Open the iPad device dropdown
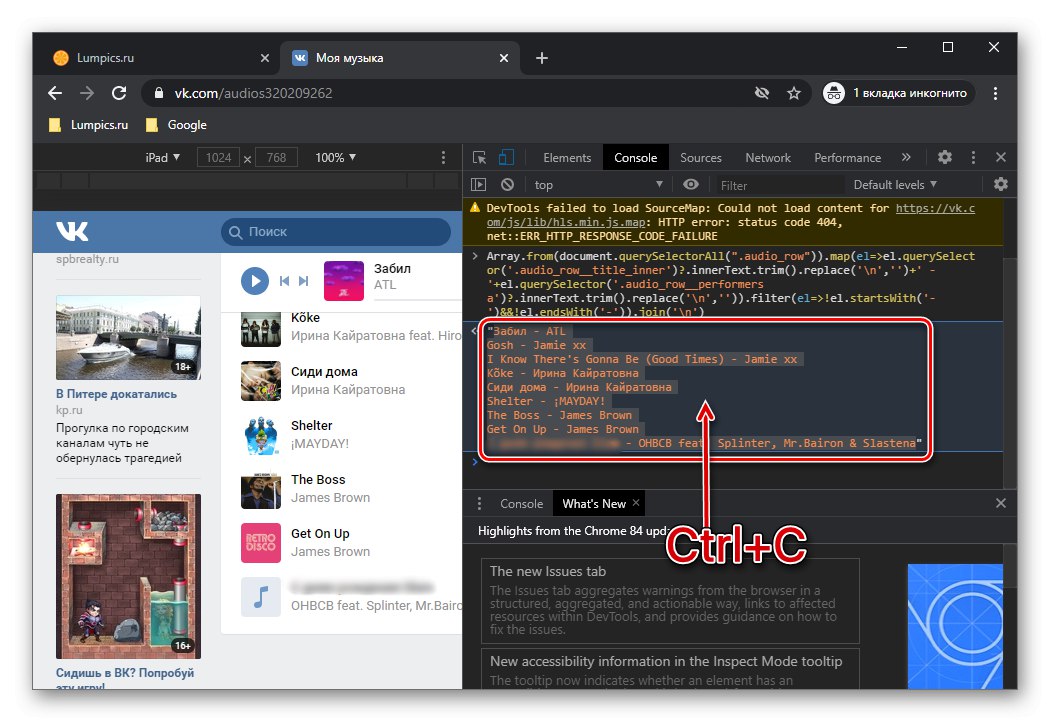 [x=162, y=157]
